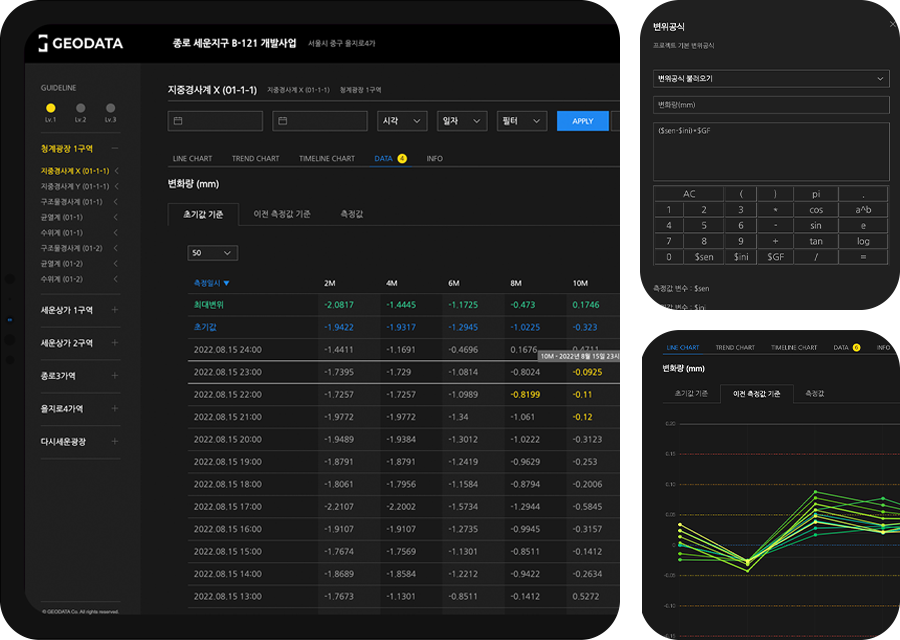Open the calendar icon in the first date field
The image size is (900, 640).
tap(178, 121)
